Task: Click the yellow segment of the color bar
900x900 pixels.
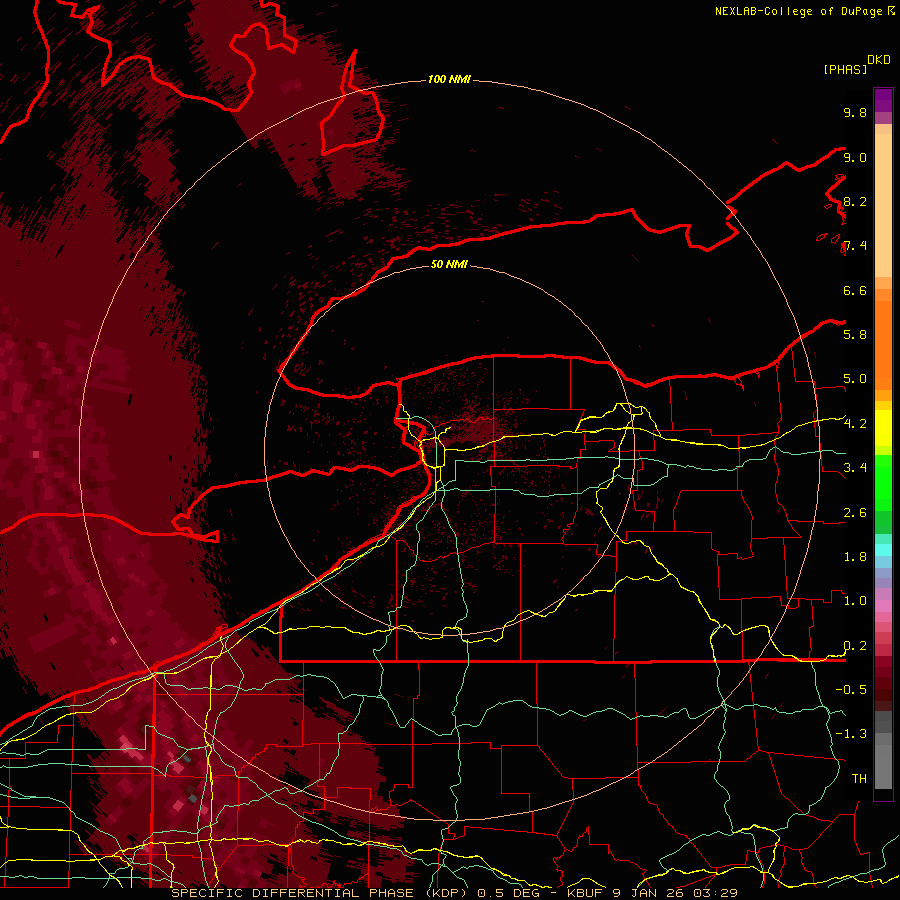Action: [883, 428]
